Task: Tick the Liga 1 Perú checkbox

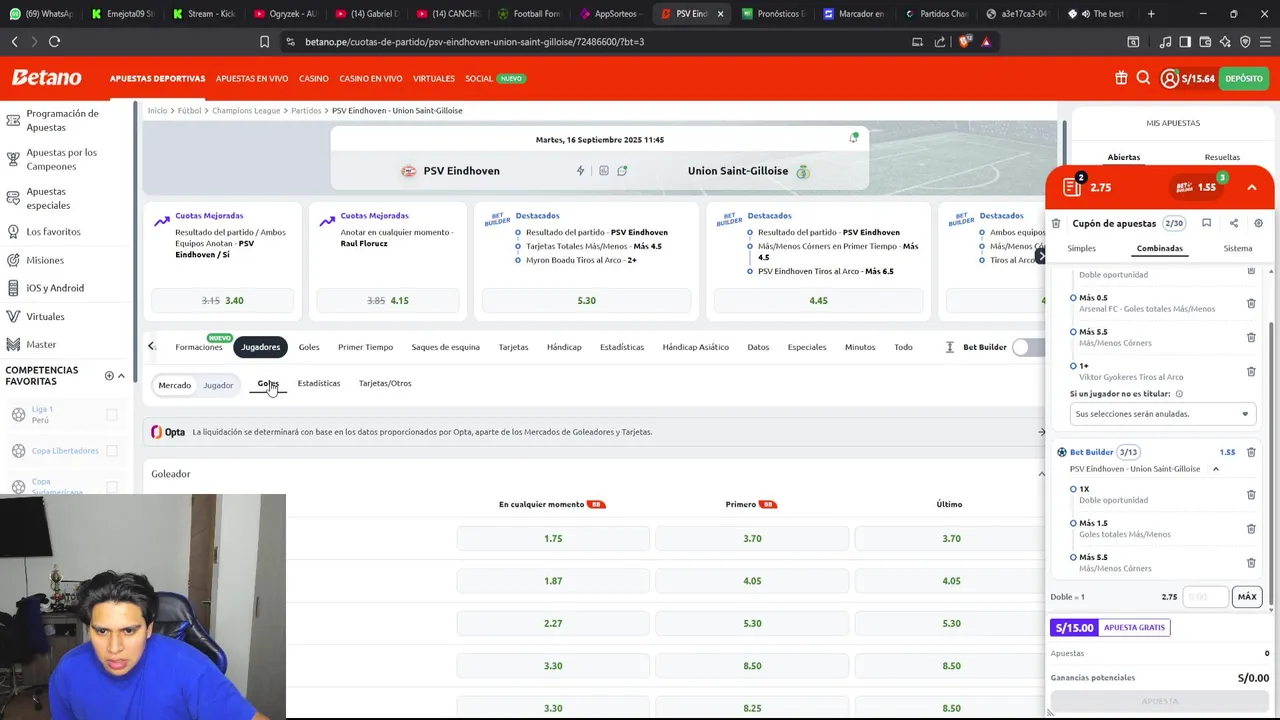Action: click(112, 414)
